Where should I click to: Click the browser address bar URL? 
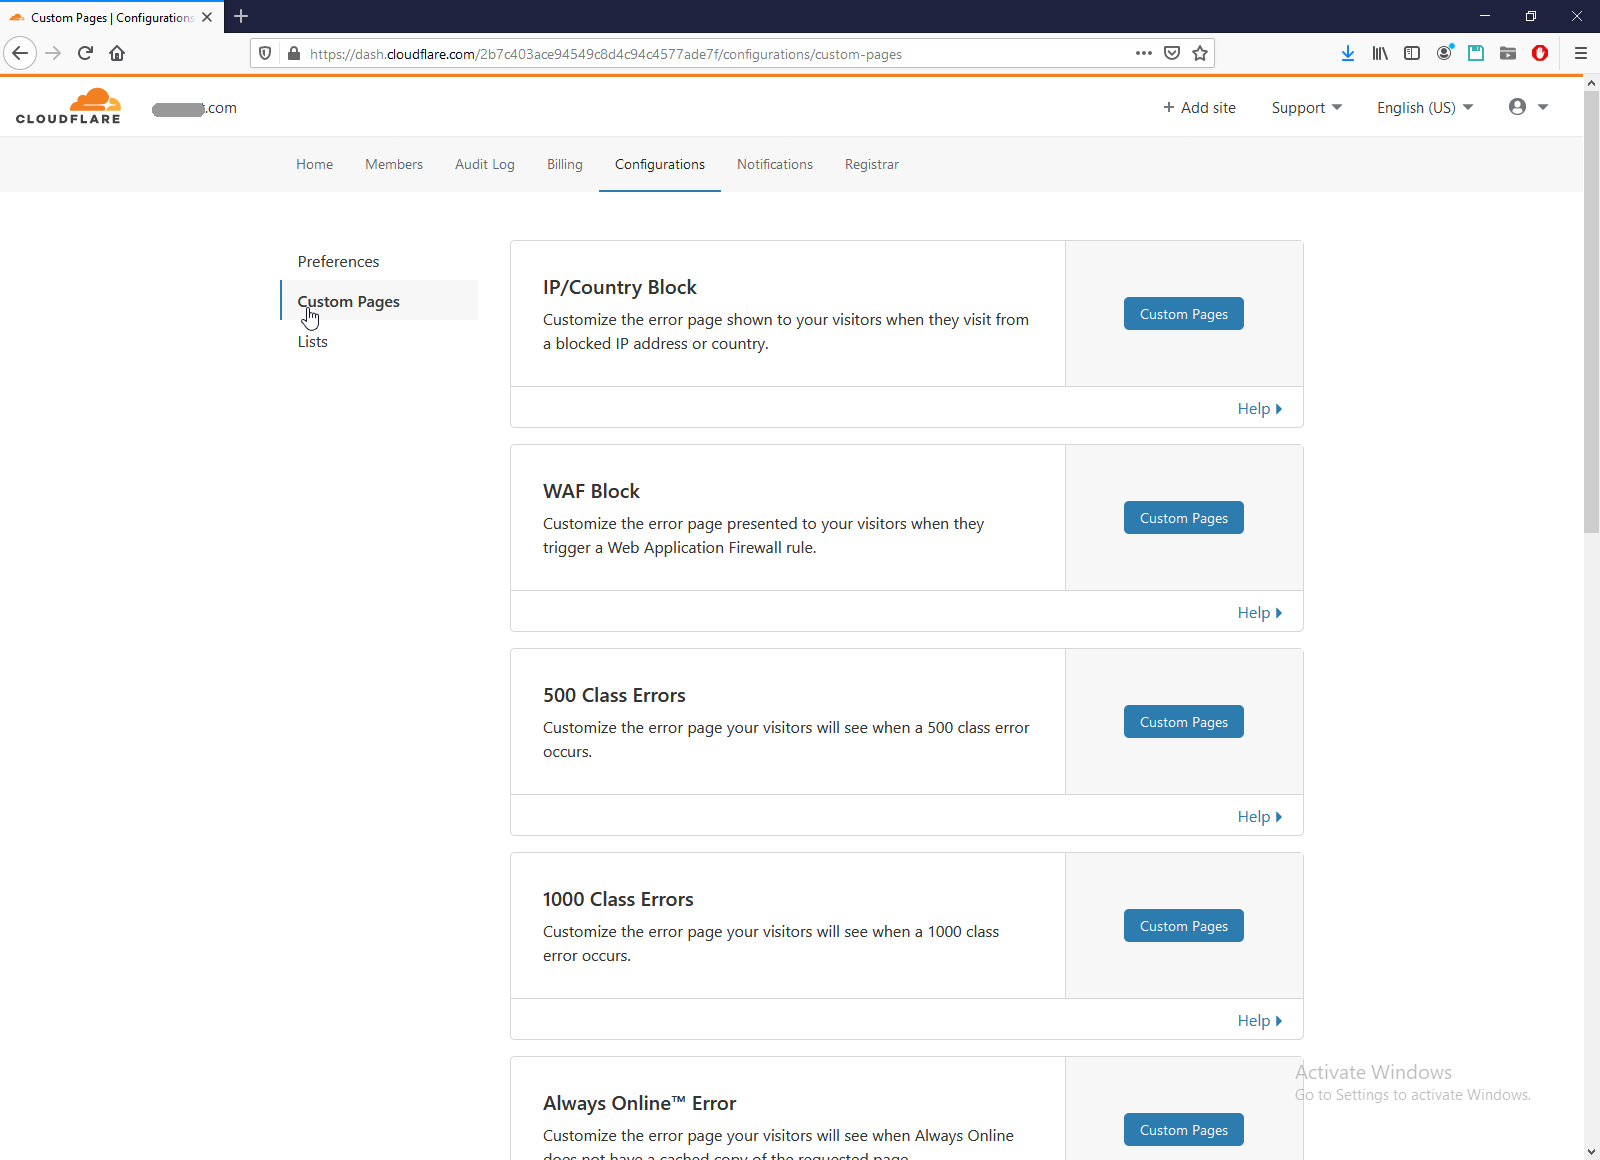[x=606, y=54]
